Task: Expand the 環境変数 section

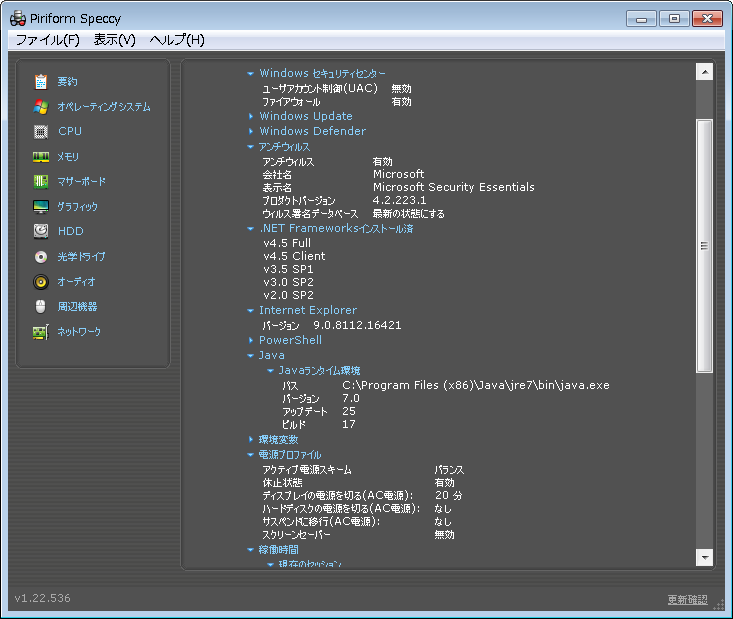Action: pyautogui.click(x=251, y=439)
